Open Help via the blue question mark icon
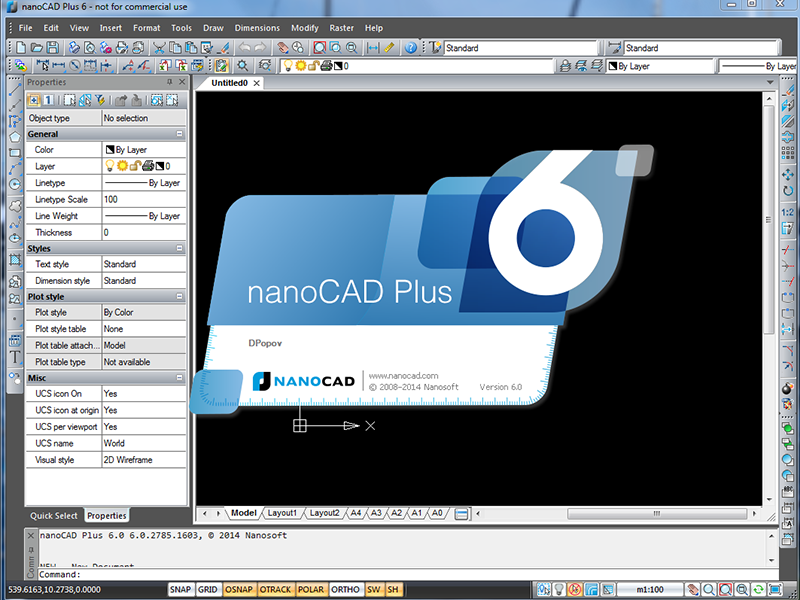The height and width of the screenshot is (600, 800). (411, 48)
